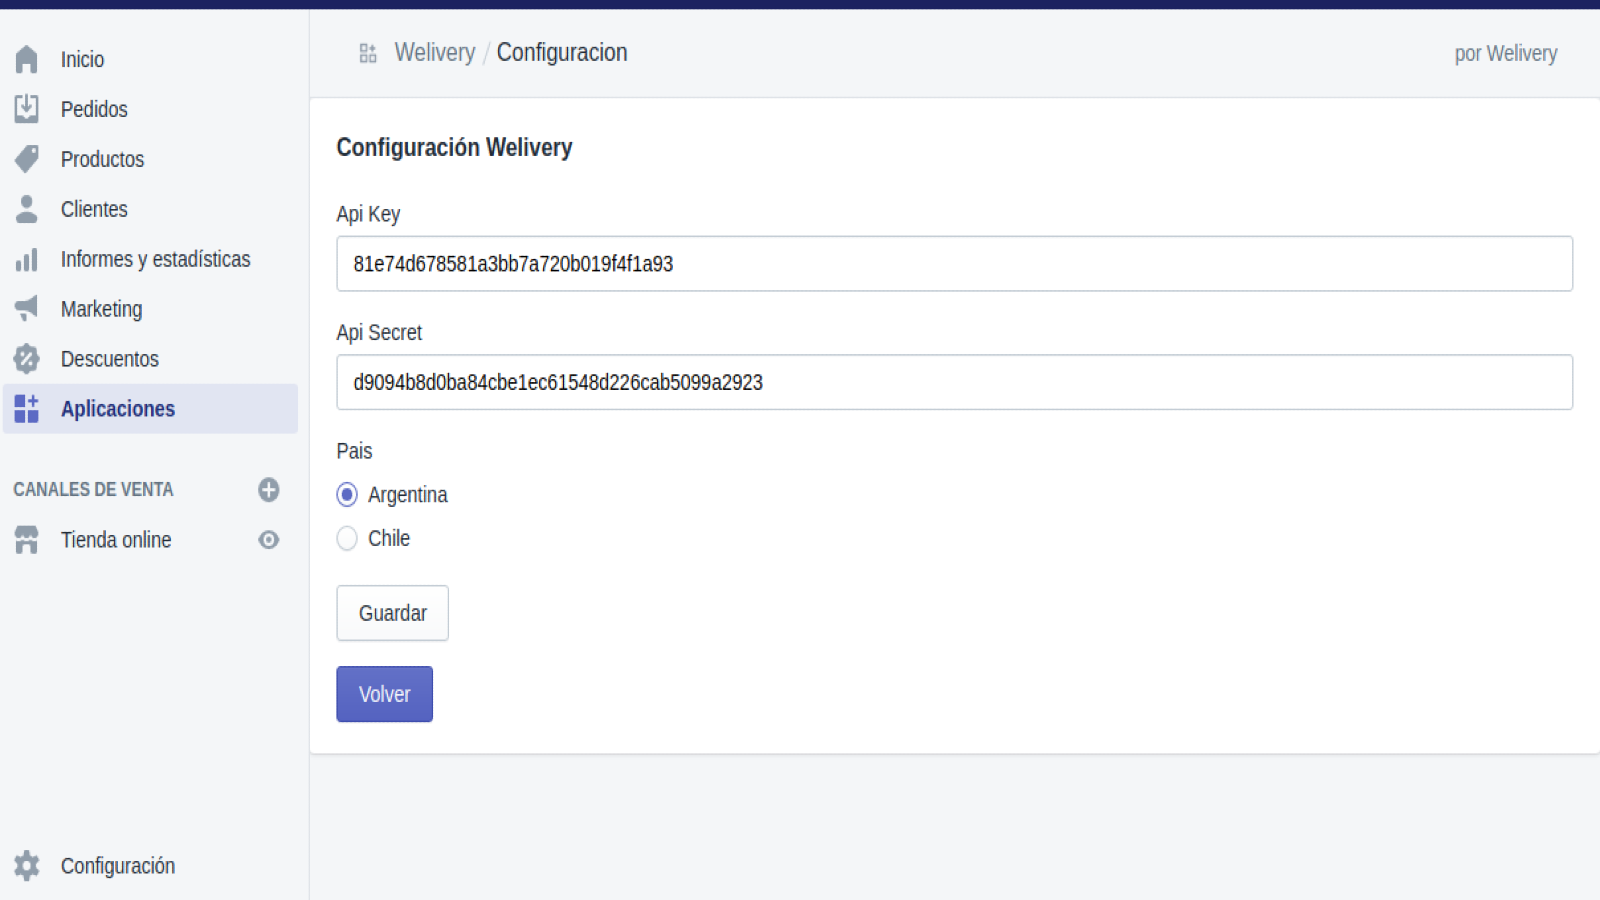Click the Configuración Welivery heading
The image size is (1600, 900).
454,147
